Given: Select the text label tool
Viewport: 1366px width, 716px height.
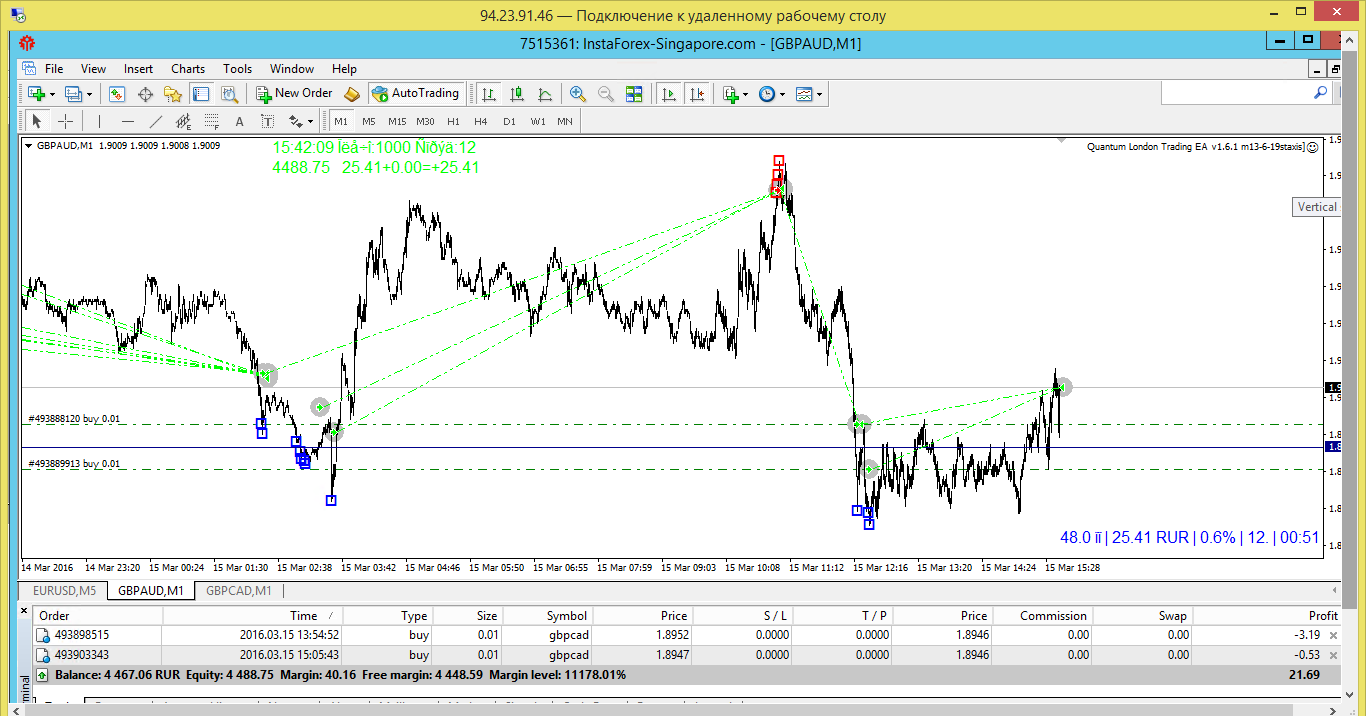Looking at the screenshot, I should [267, 121].
